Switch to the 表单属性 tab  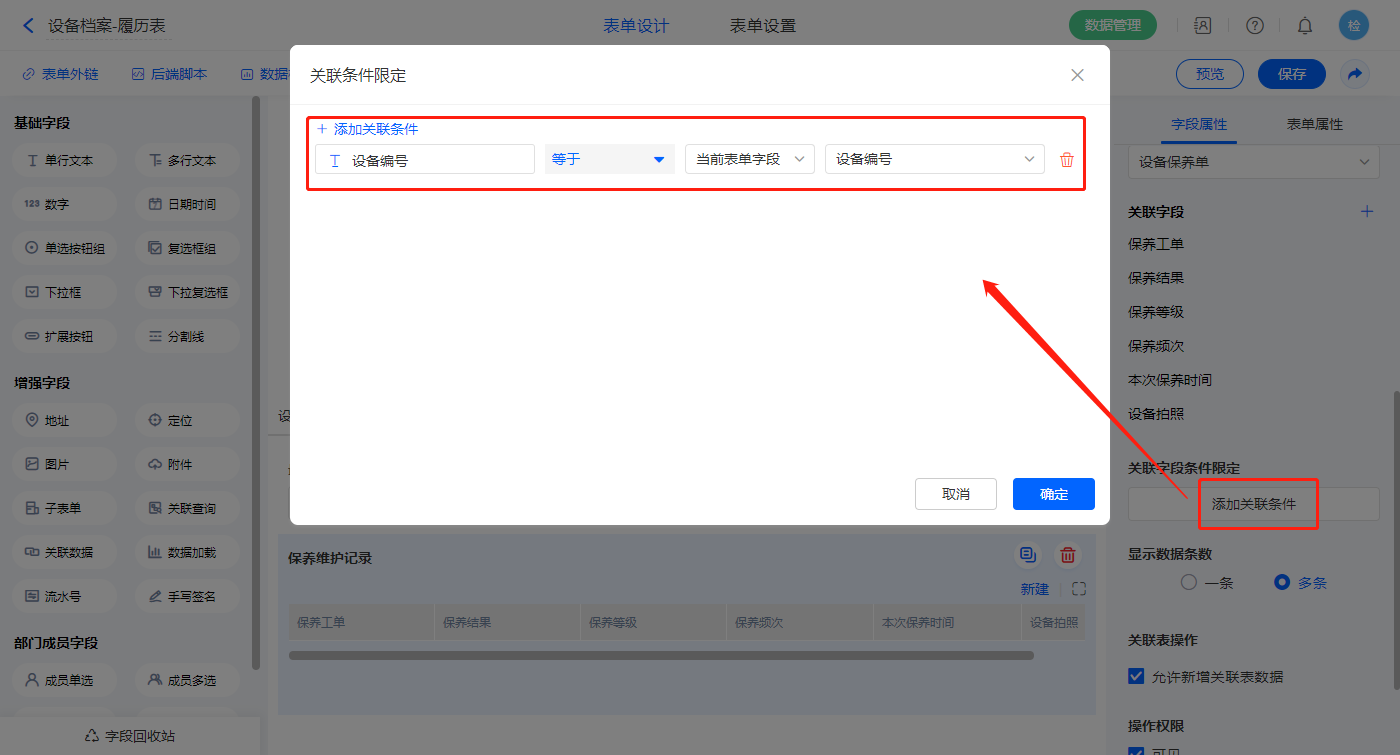coord(1314,124)
